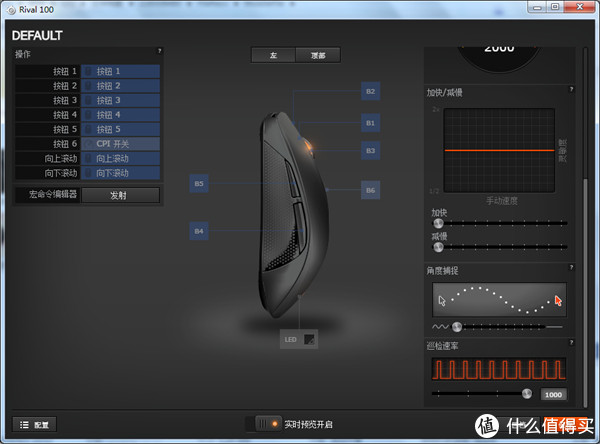Click the polling rate value field 1000
The image size is (600, 444).
553,395
